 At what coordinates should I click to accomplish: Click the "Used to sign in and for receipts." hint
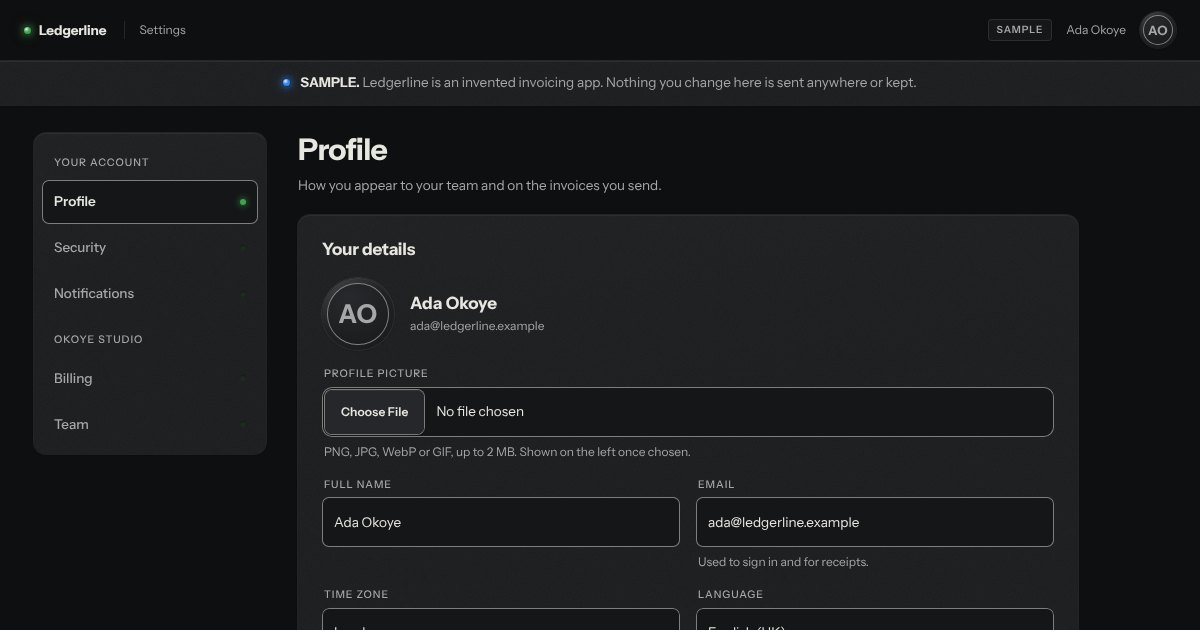[783, 562]
